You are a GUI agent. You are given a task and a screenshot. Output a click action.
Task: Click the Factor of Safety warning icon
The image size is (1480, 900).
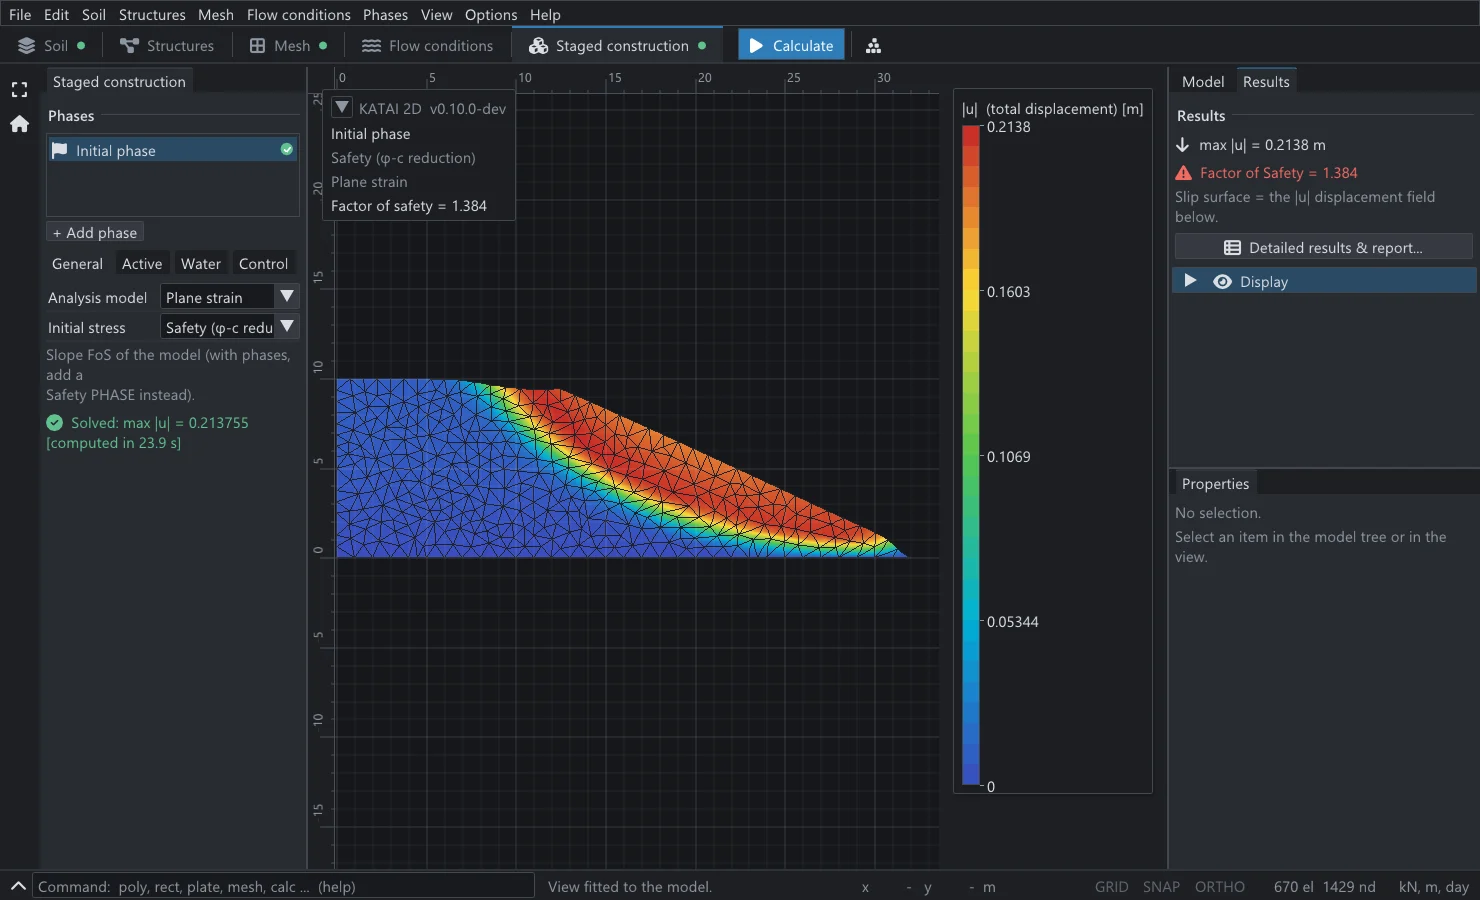pos(1184,173)
